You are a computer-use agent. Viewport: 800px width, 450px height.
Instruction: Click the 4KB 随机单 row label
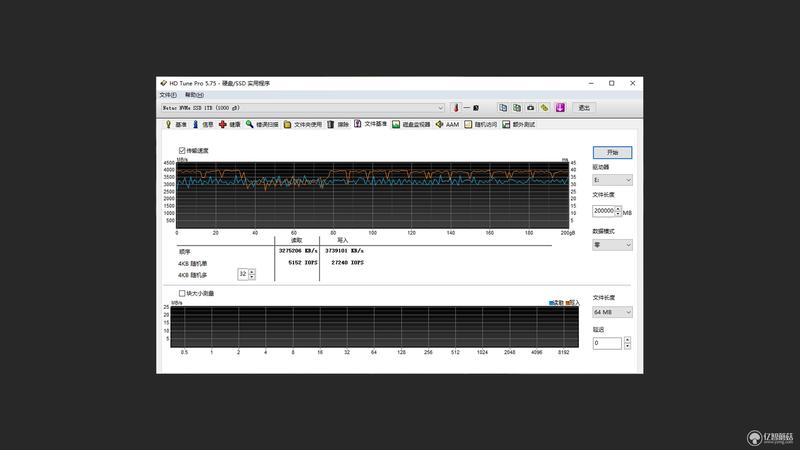click(192, 264)
